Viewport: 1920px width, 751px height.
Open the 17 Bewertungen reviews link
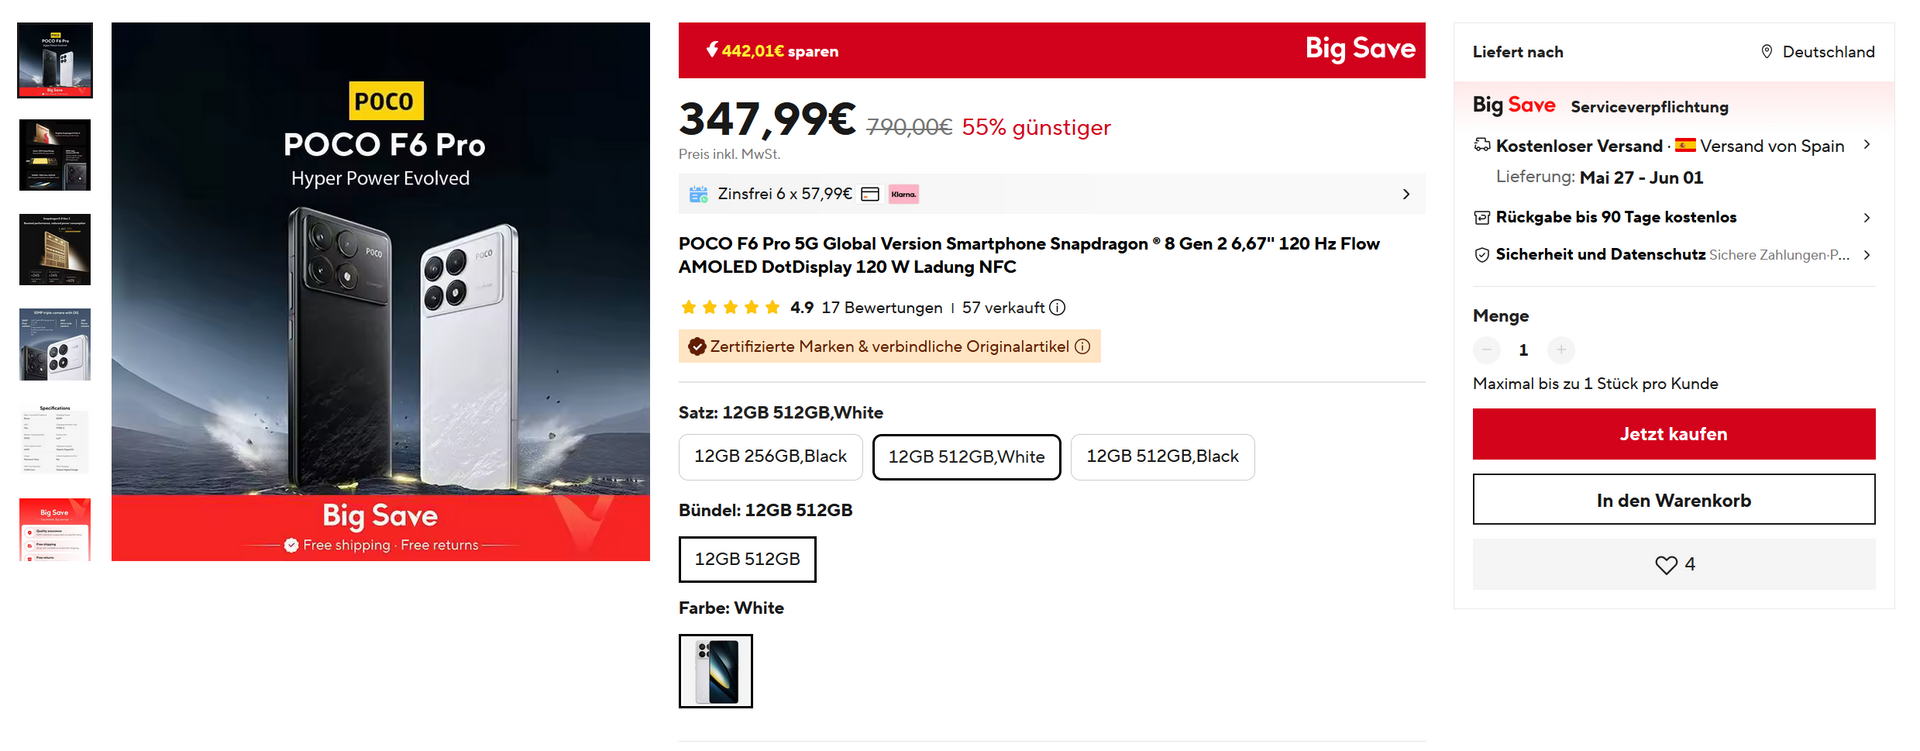(881, 308)
